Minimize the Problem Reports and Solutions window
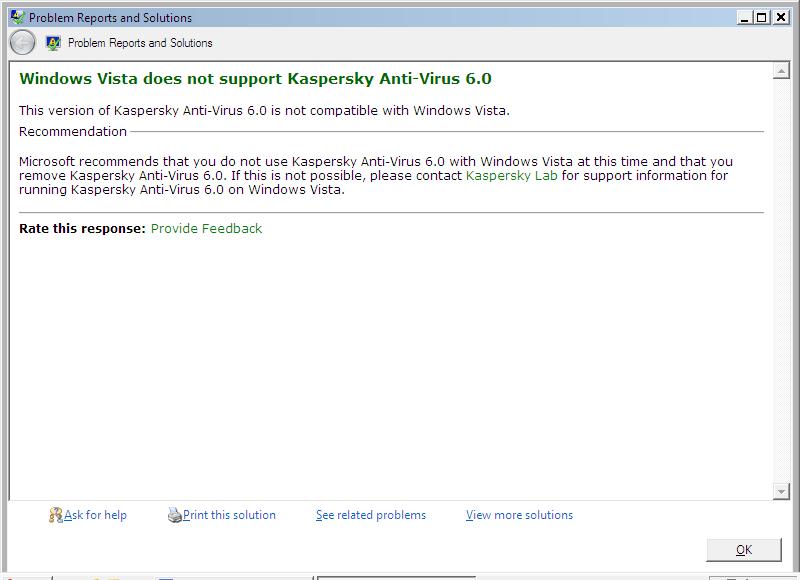 point(745,18)
